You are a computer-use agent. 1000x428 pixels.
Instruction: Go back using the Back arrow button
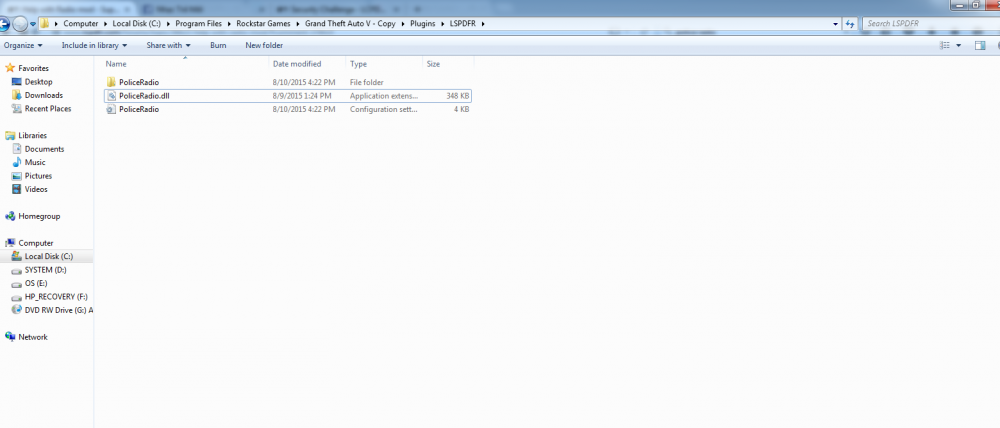point(3,24)
